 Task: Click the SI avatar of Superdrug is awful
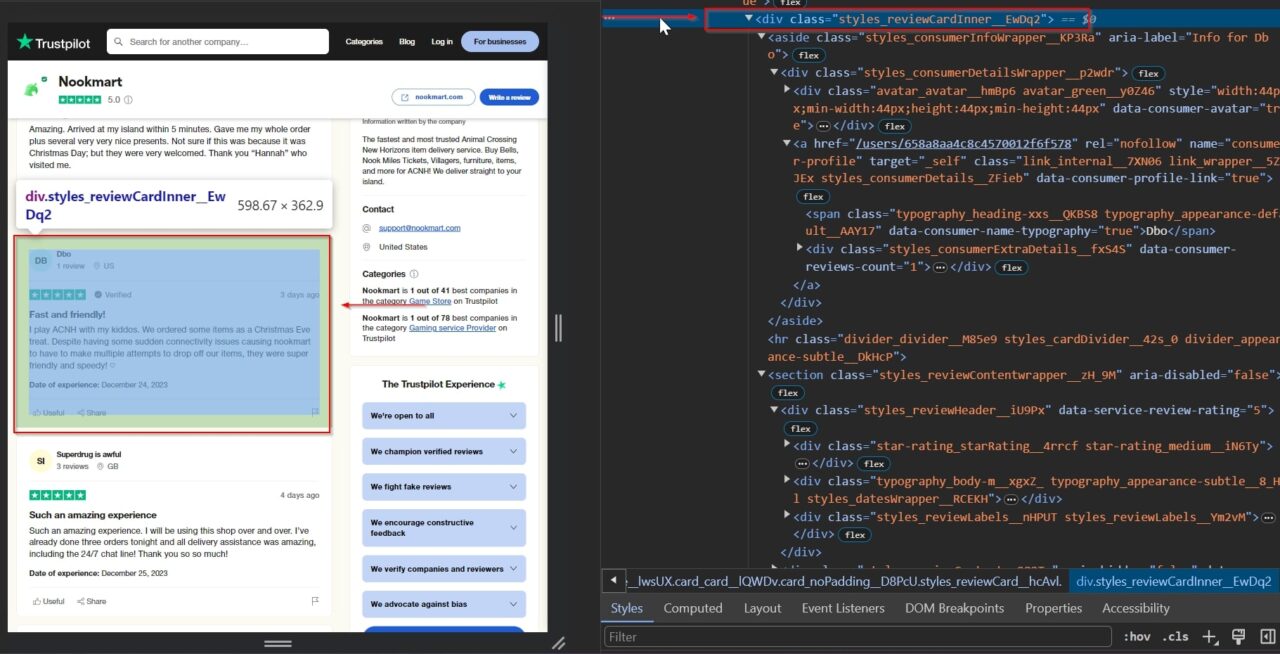point(41,461)
